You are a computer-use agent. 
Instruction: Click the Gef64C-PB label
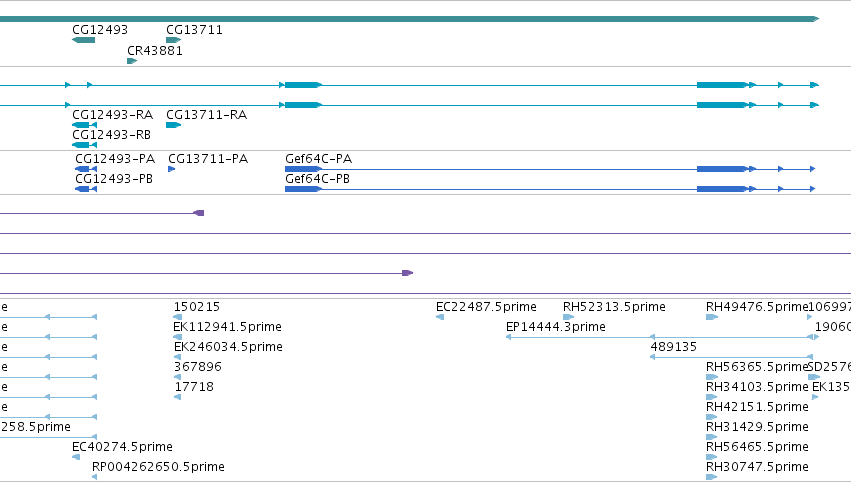pos(317,179)
